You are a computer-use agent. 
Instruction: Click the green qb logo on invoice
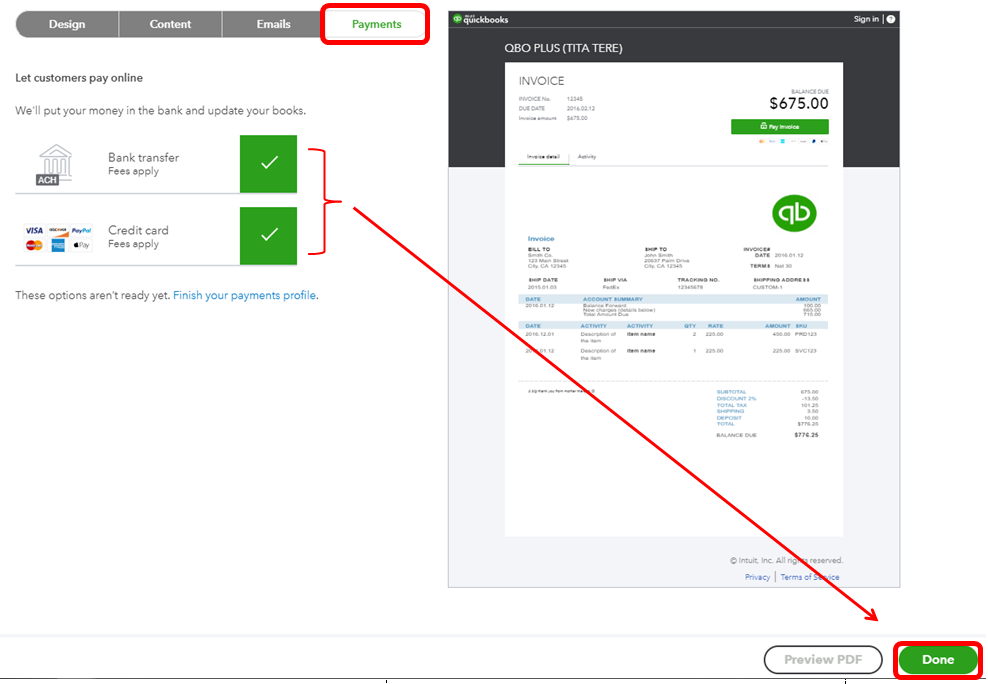(x=794, y=213)
